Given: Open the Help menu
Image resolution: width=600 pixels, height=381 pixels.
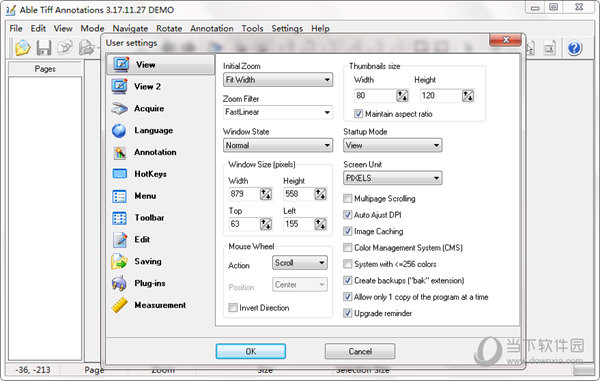Looking at the screenshot, I should pos(320,28).
